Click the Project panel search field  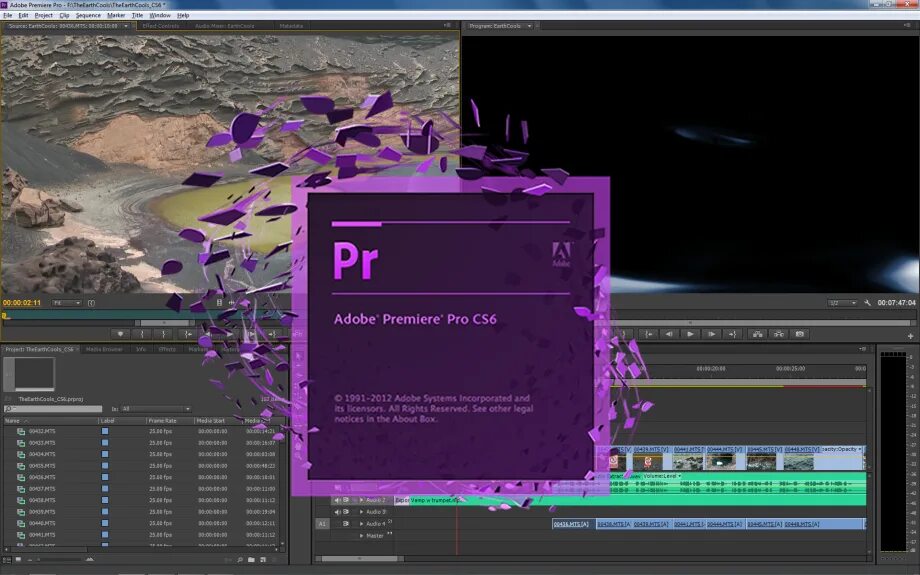pyautogui.click(x=53, y=409)
